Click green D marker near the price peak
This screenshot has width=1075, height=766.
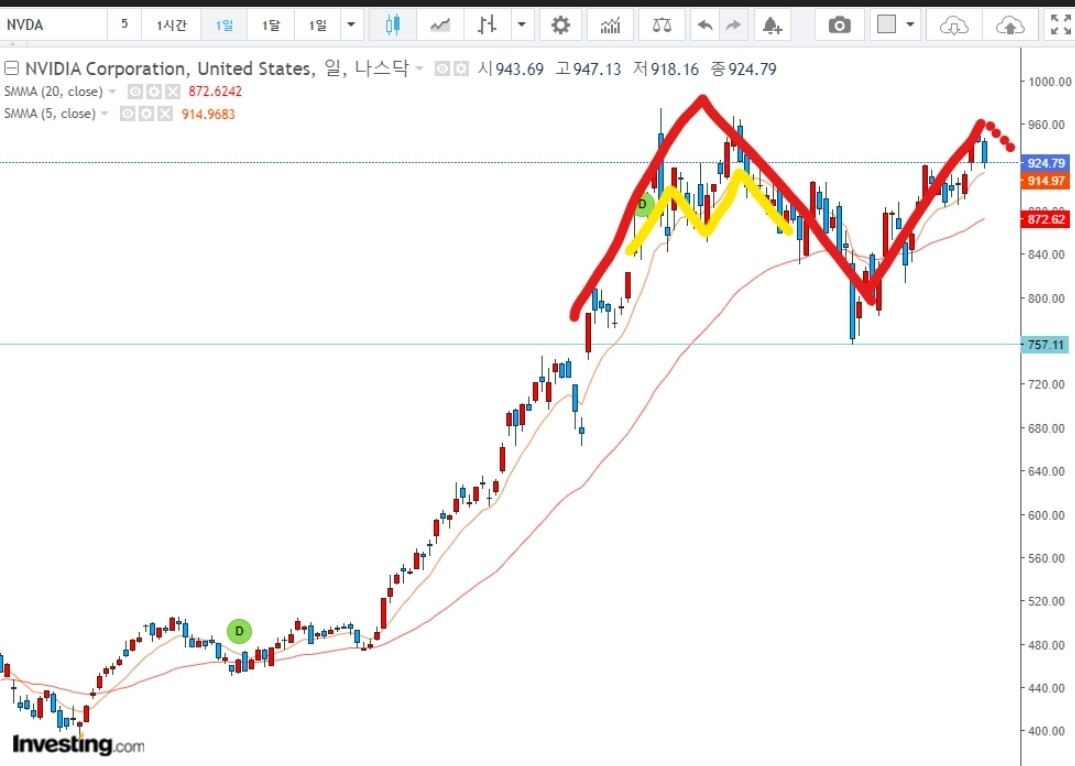pos(642,204)
